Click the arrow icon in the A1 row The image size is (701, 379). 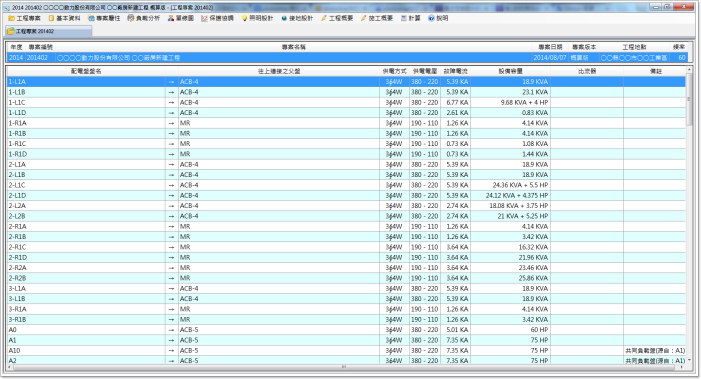(171, 340)
